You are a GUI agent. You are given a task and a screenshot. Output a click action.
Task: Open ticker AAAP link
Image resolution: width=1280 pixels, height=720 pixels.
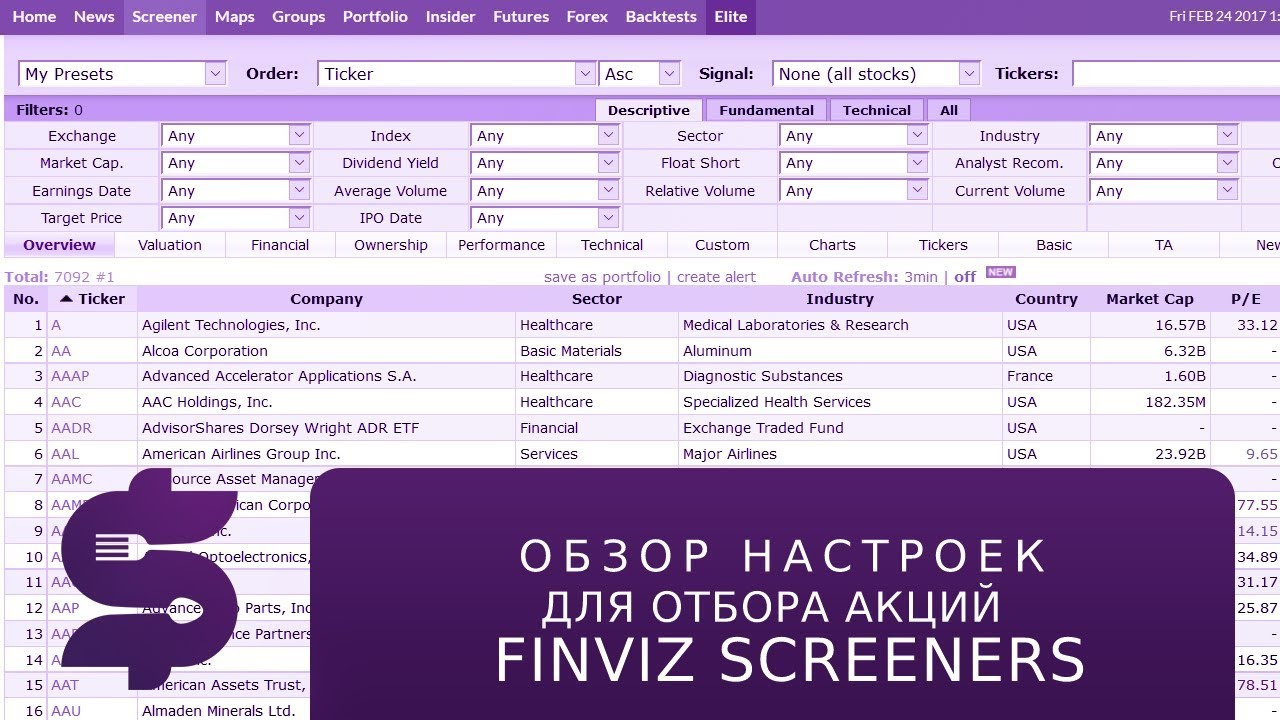(70, 376)
